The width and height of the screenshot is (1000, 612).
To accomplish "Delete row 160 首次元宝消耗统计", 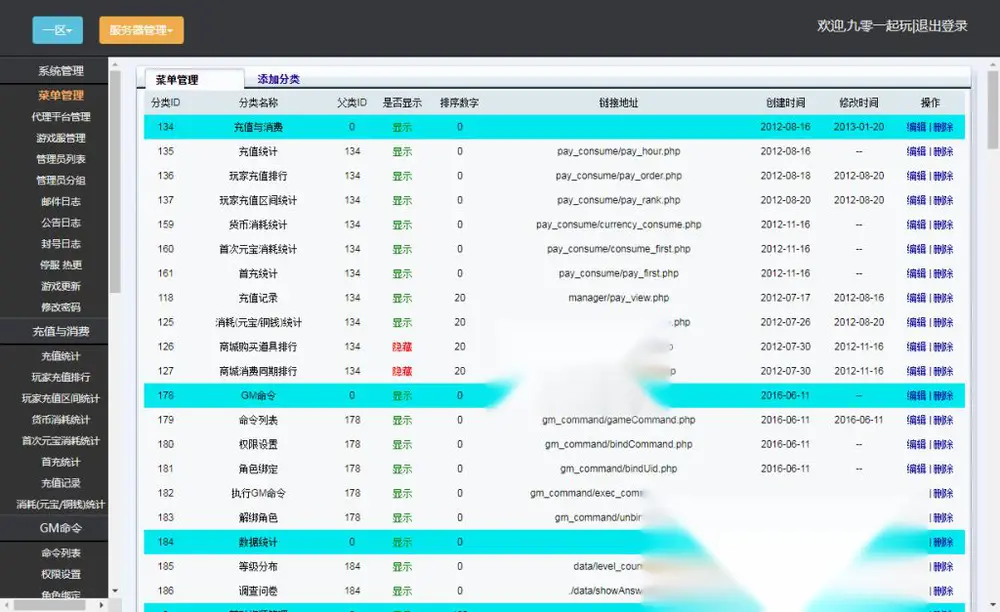I will (x=943, y=249).
